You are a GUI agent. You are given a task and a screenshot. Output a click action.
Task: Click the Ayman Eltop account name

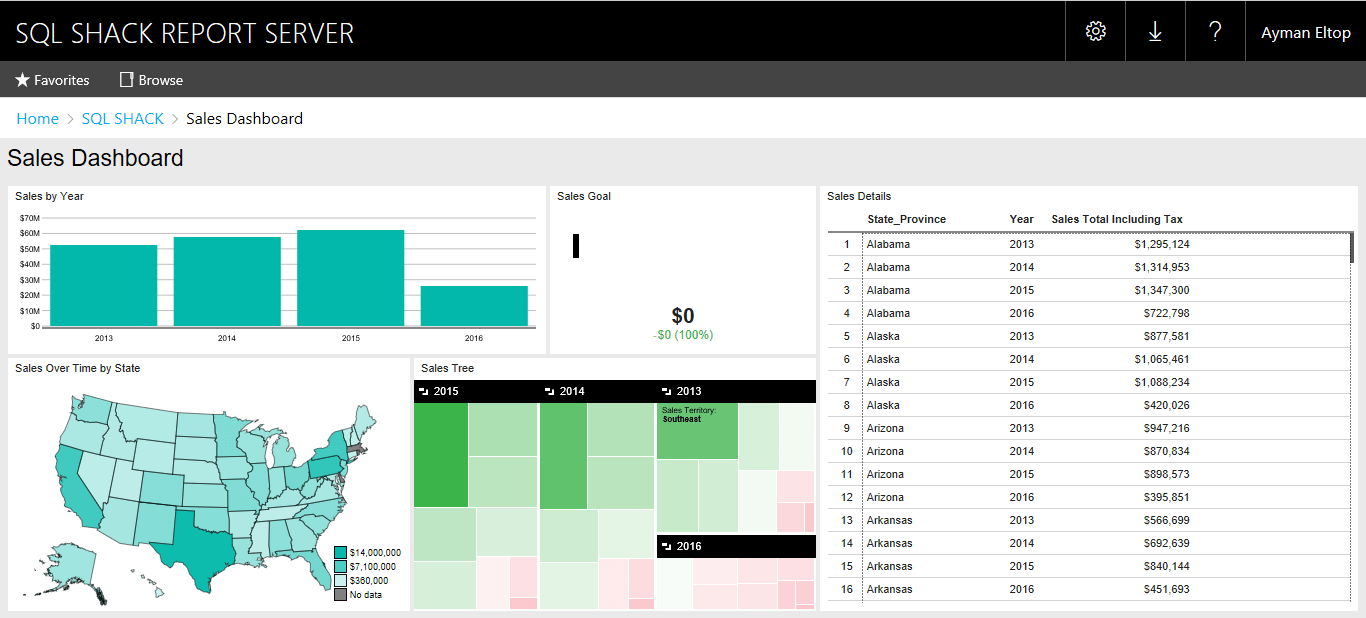[1305, 31]
